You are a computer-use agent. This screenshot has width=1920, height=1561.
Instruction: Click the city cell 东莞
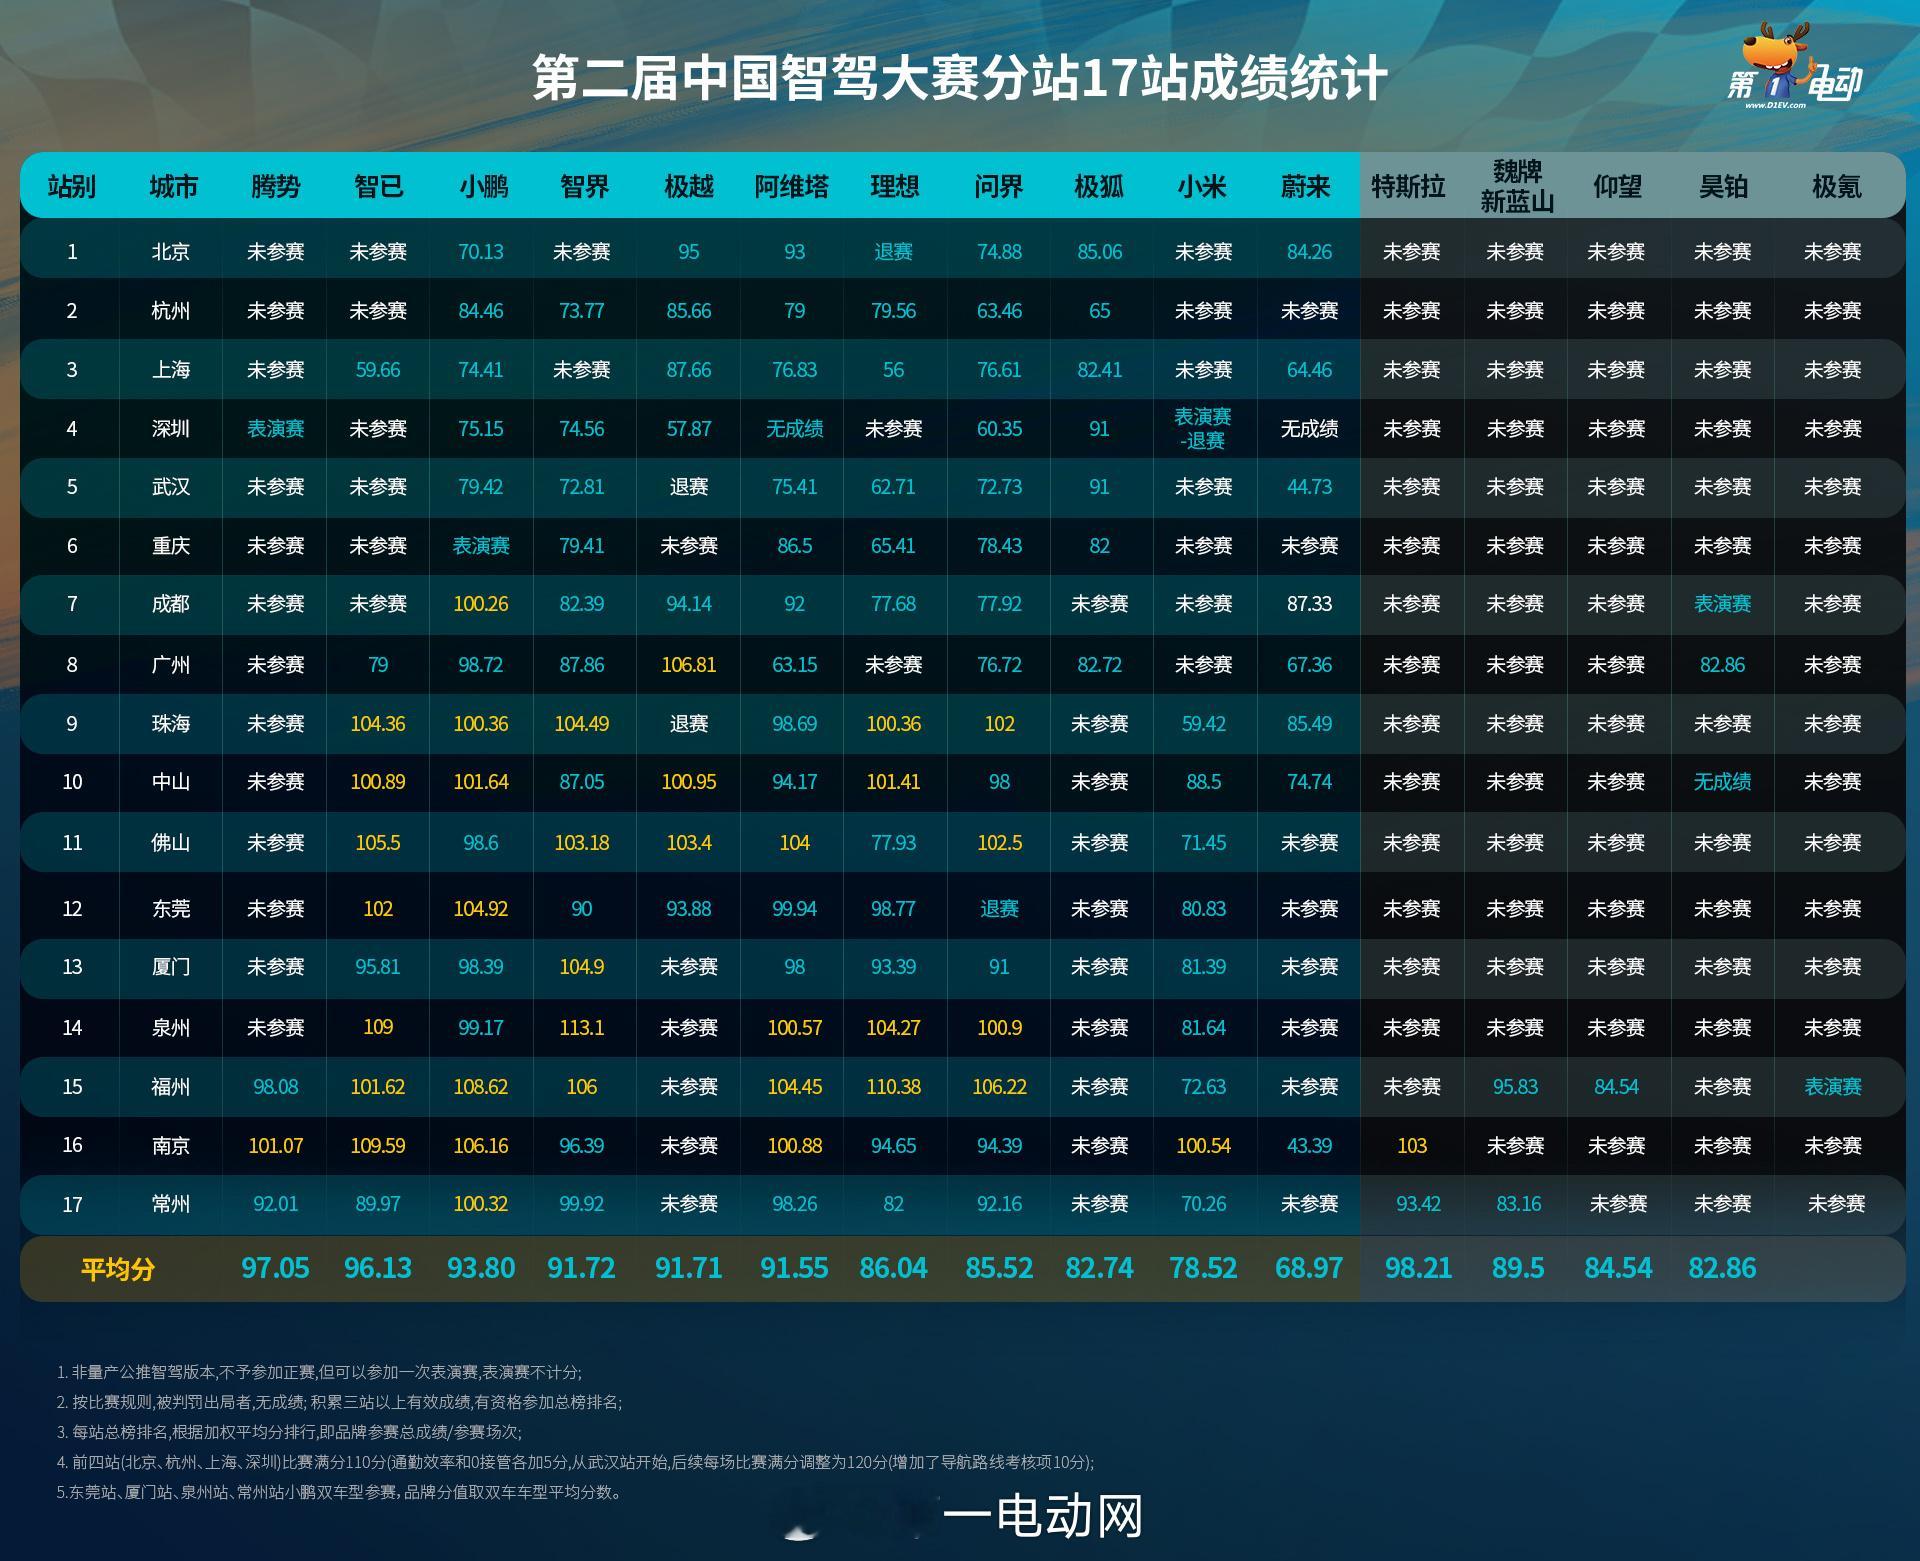click(x=171, y=909)
